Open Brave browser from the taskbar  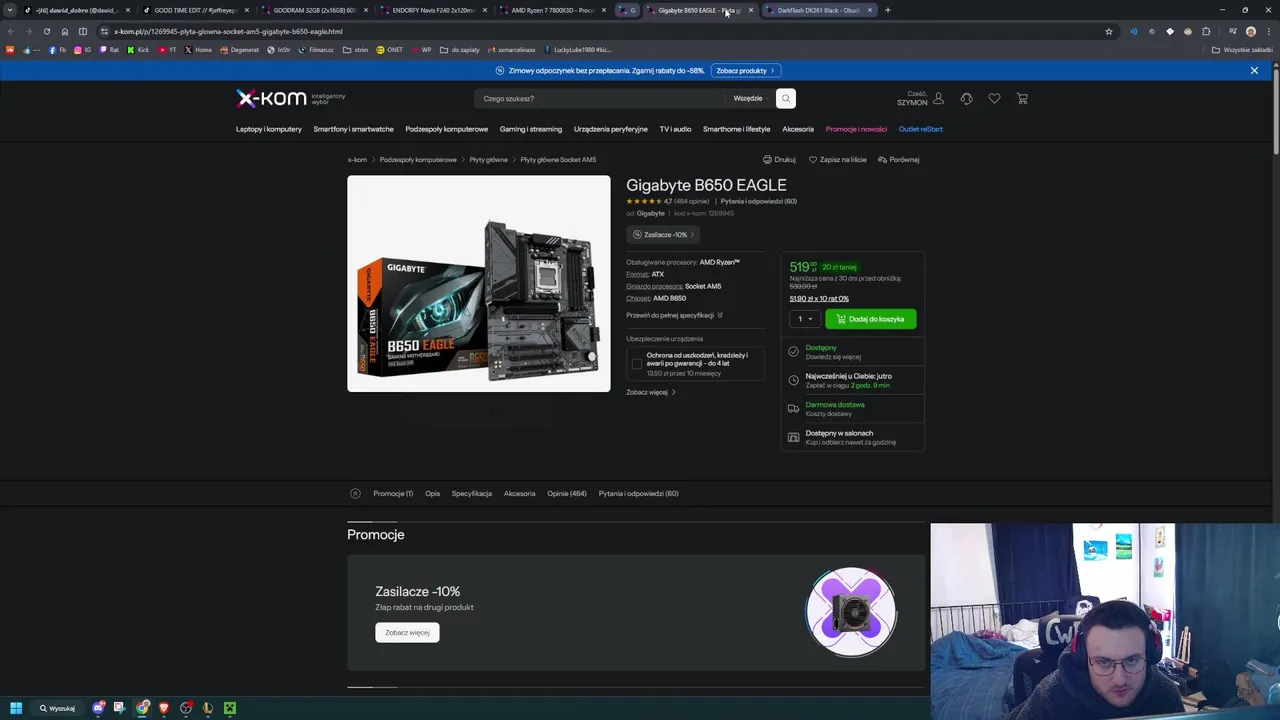(x=164, y=708)
